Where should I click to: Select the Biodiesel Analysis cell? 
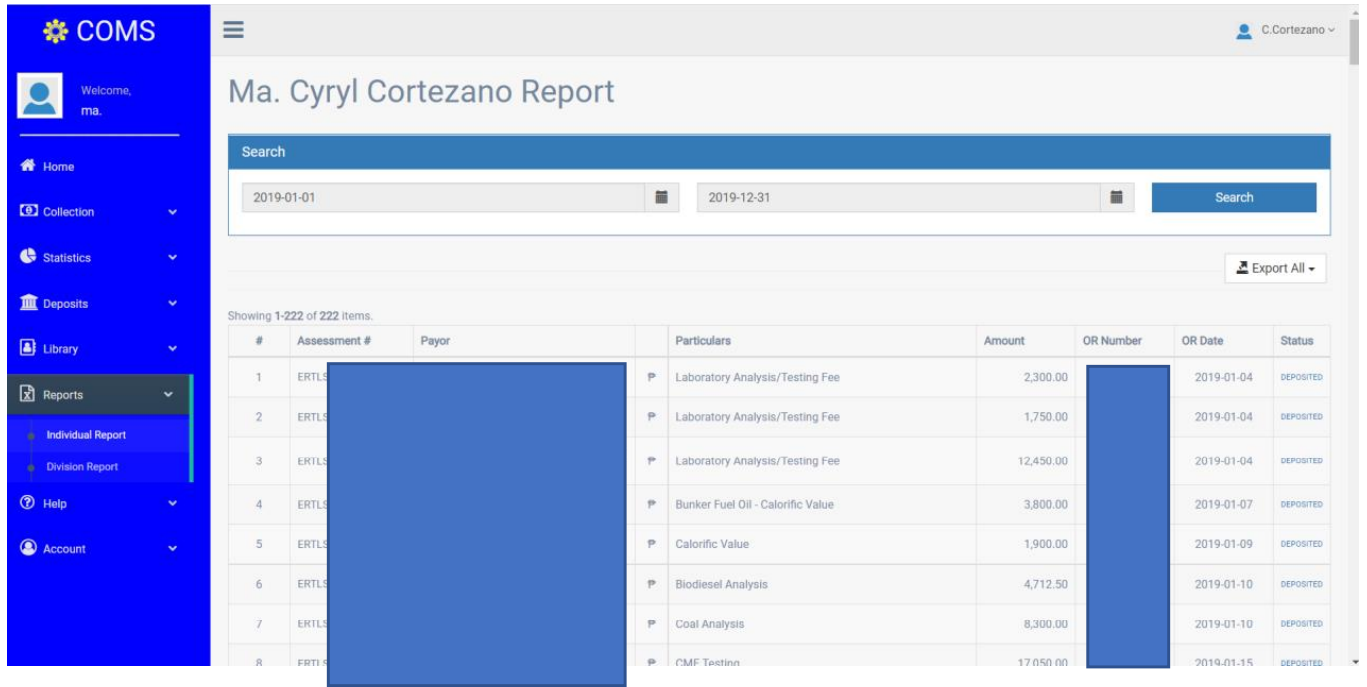(820, 584)
